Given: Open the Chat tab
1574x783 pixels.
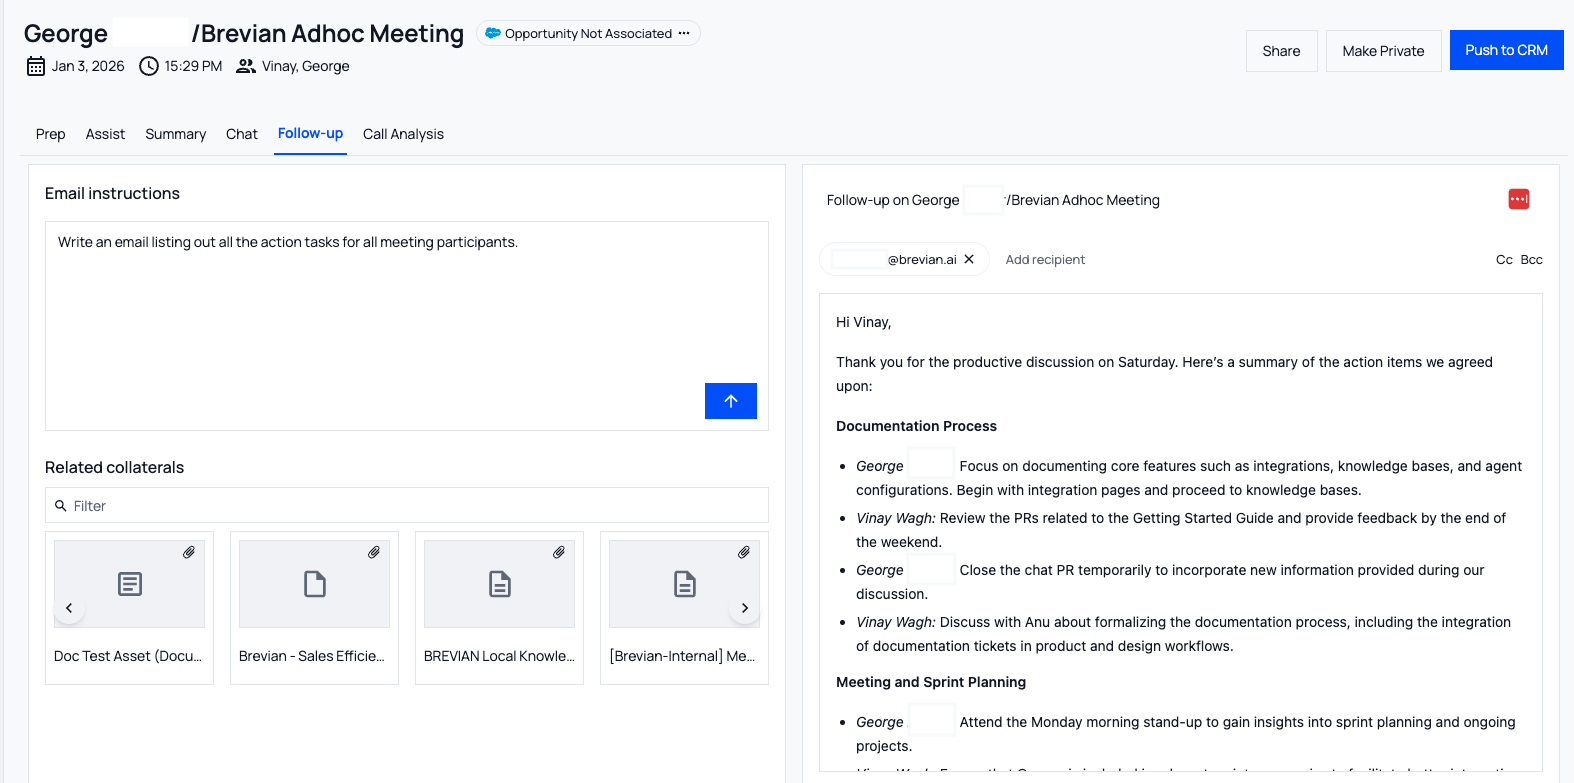Looking at the screenshot, I should coord(242,134).
